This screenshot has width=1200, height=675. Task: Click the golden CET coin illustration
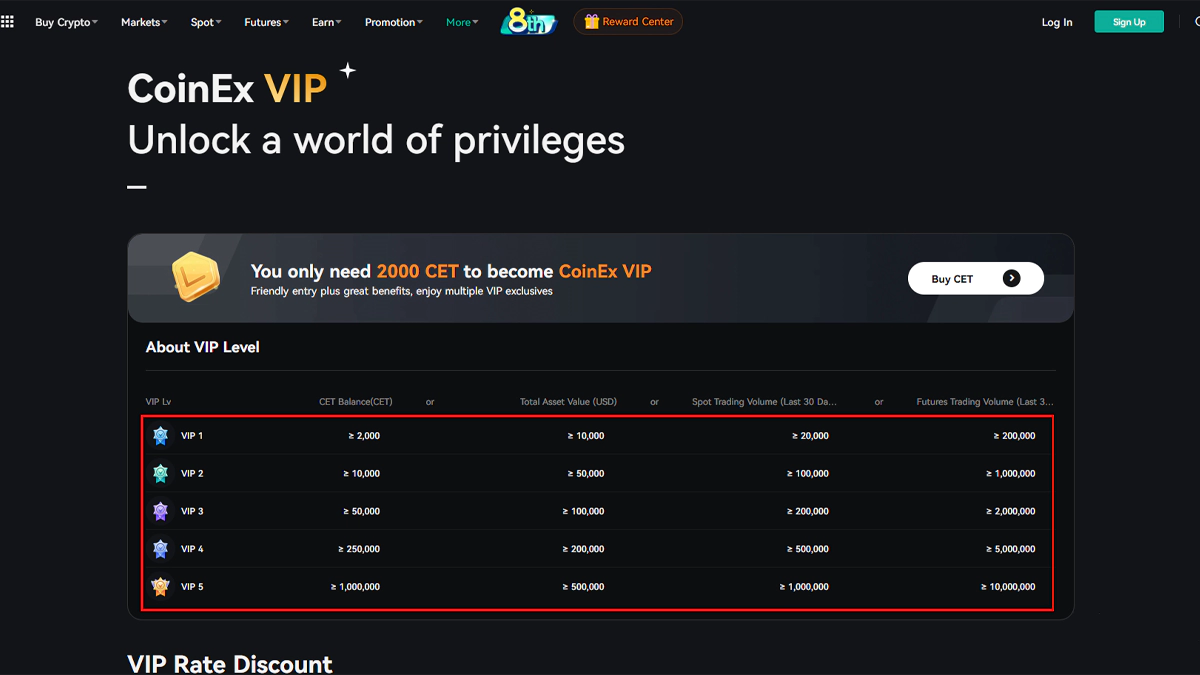[x=196, y=278]
